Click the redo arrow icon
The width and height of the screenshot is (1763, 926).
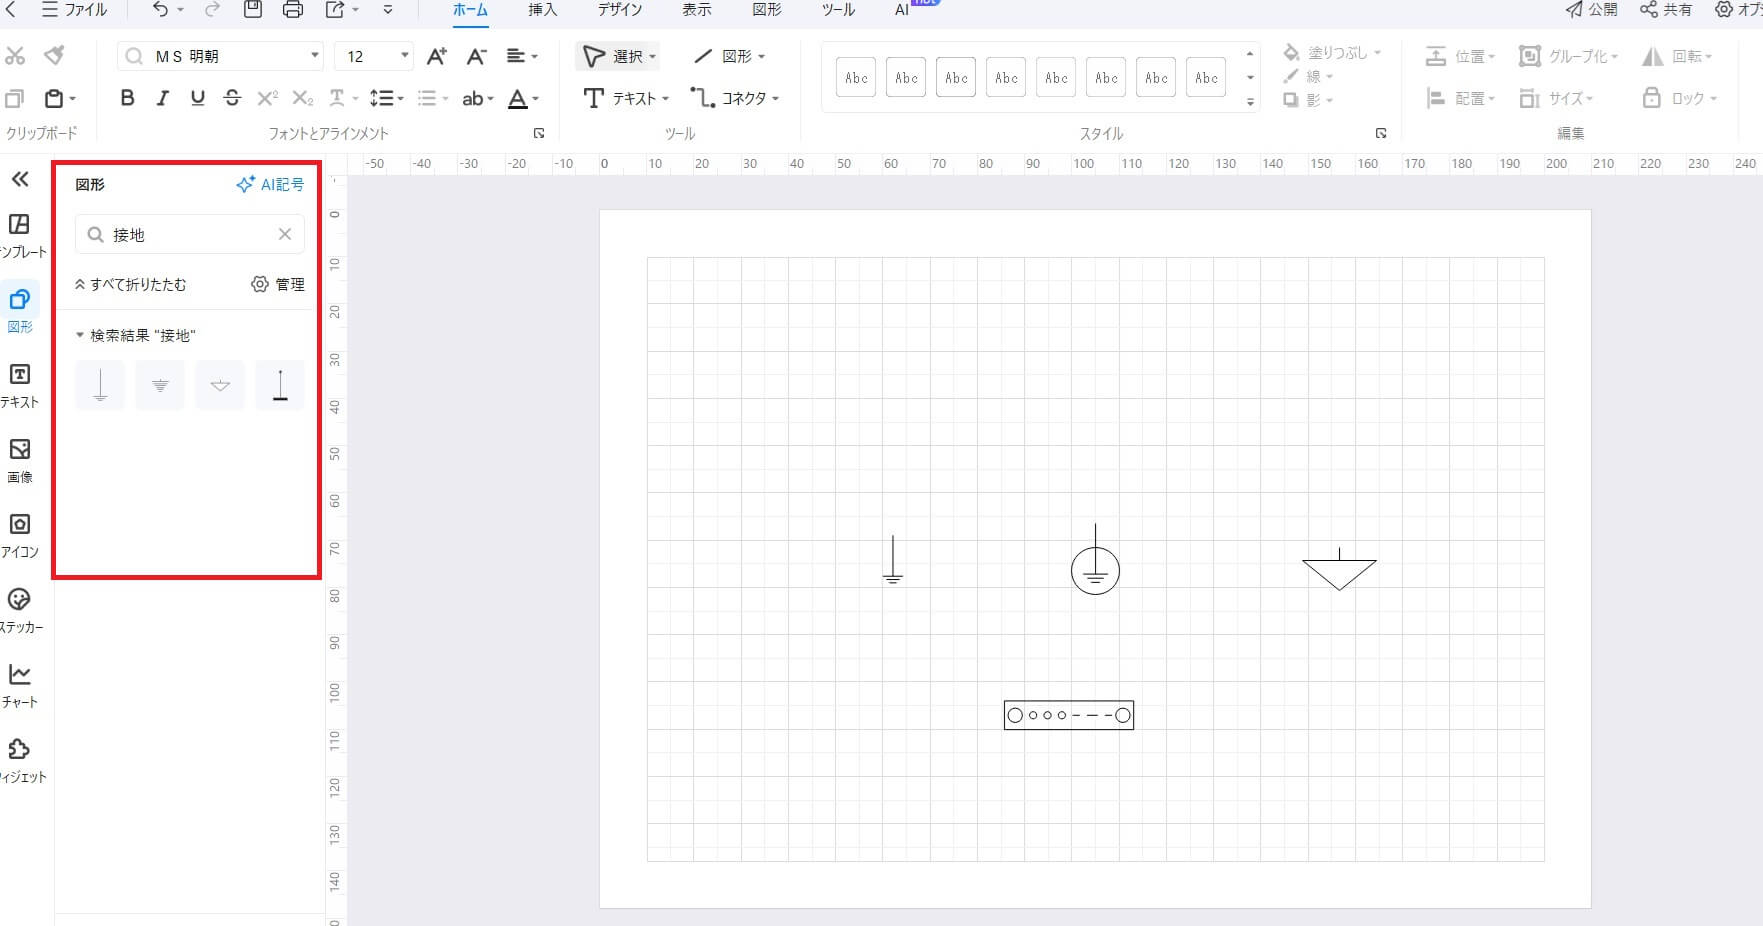(212, 10)
